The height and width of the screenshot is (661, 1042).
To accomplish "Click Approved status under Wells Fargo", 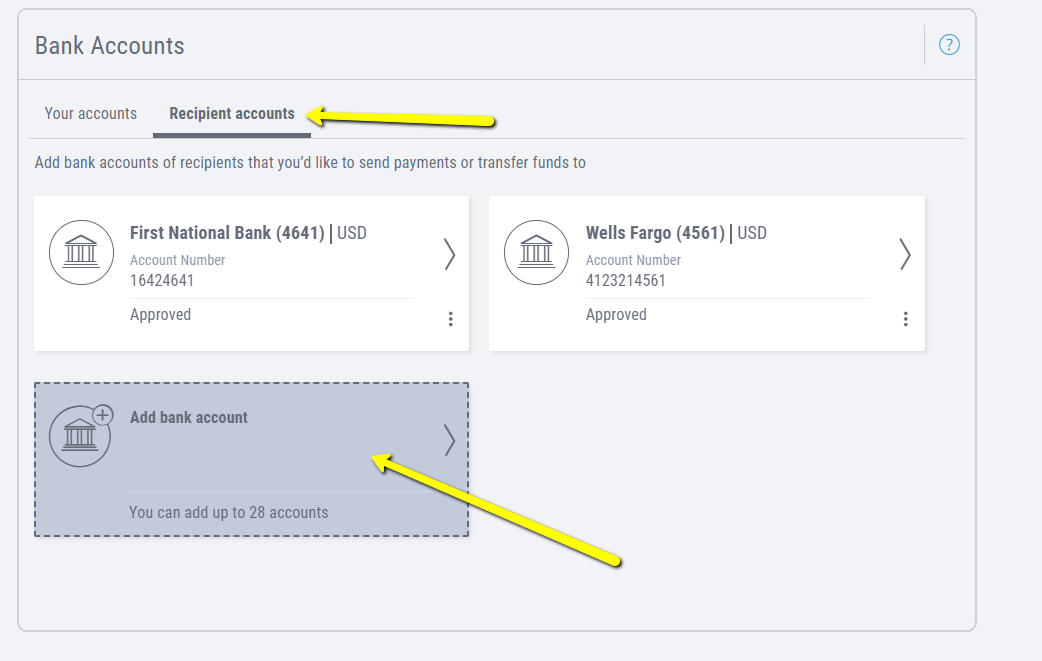I will coord(616,314).
